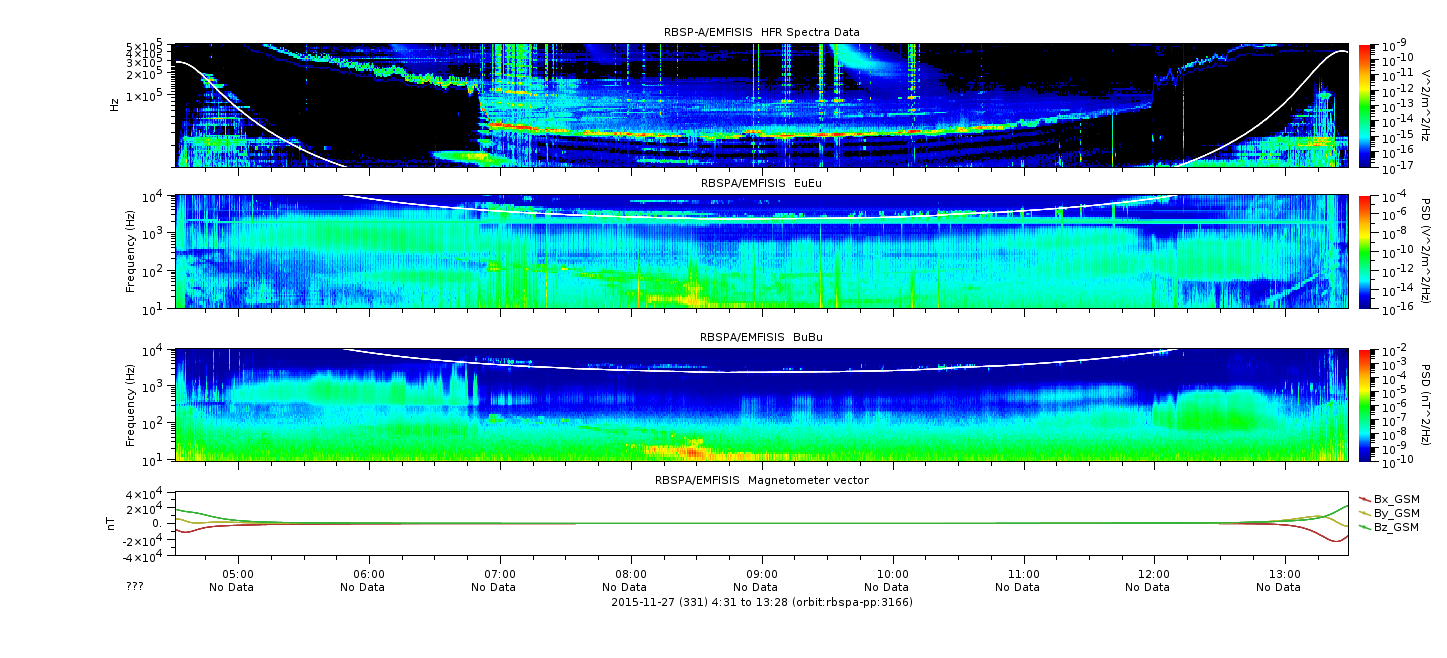Click the Bx_GSM legend entry
This screenshot has width=1447, height=658.
click(x=1395, y=498)
